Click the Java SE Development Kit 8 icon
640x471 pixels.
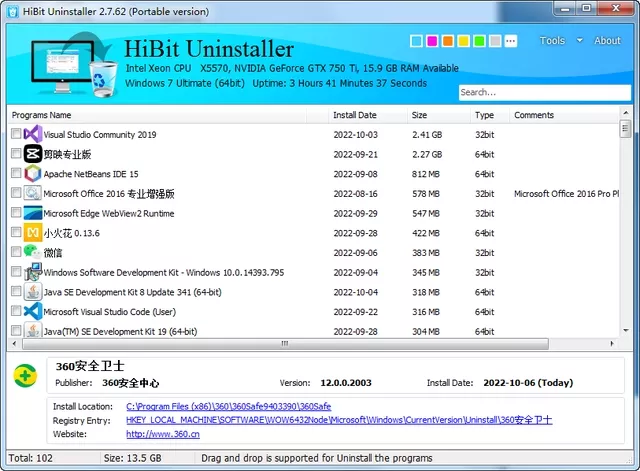33,292
